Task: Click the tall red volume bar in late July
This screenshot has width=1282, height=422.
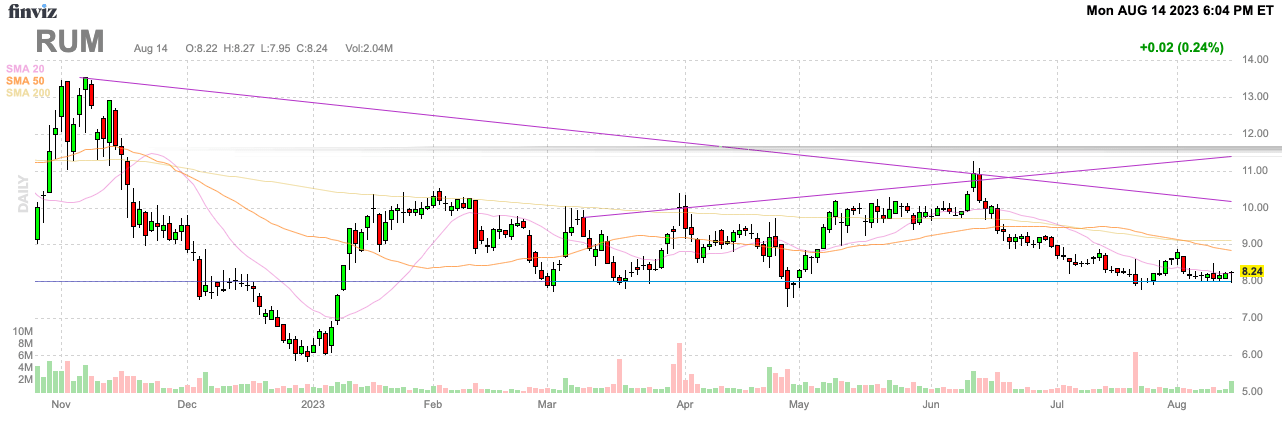Action: tap(1136, 372)
